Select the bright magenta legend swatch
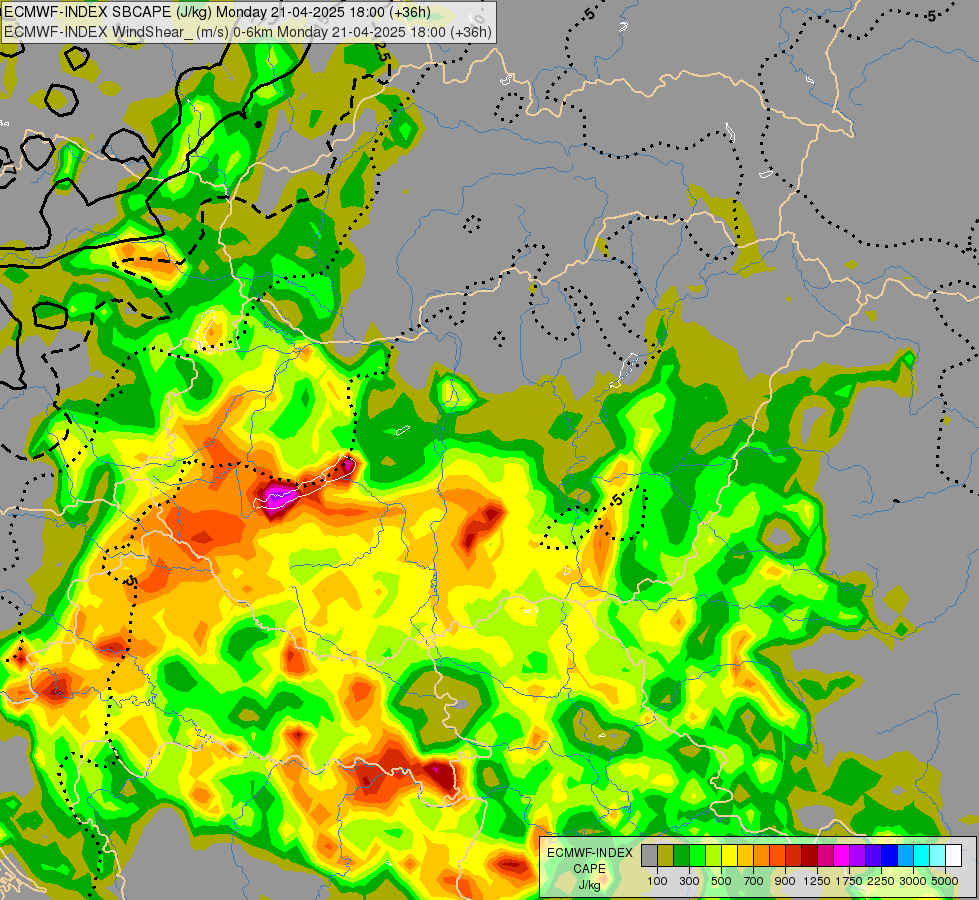This screenshot has height=900, width=979. point(842,855)
